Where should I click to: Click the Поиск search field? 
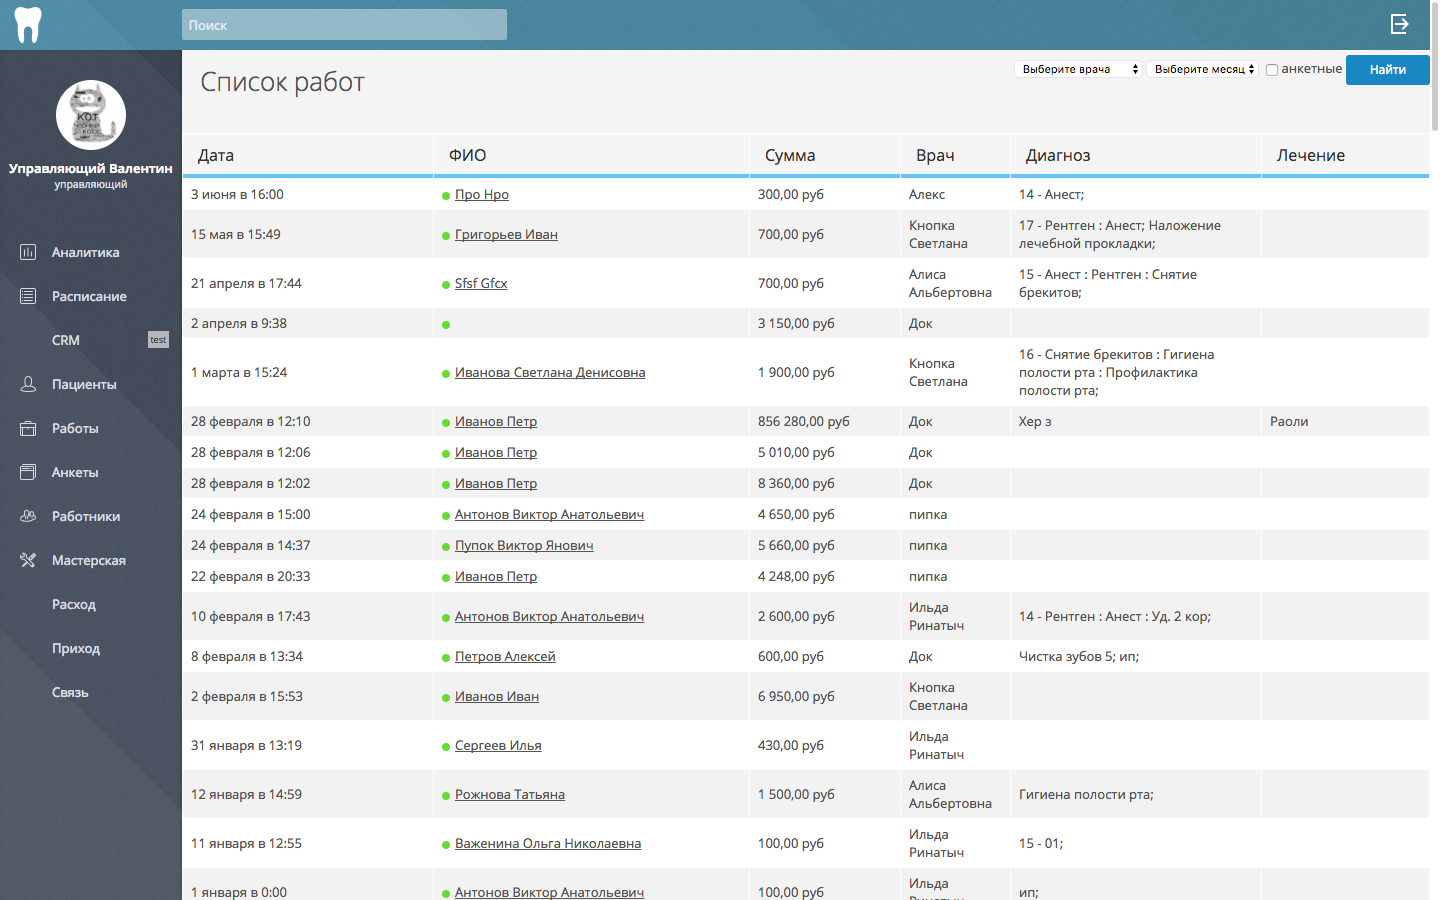click(x=344, y=25)
